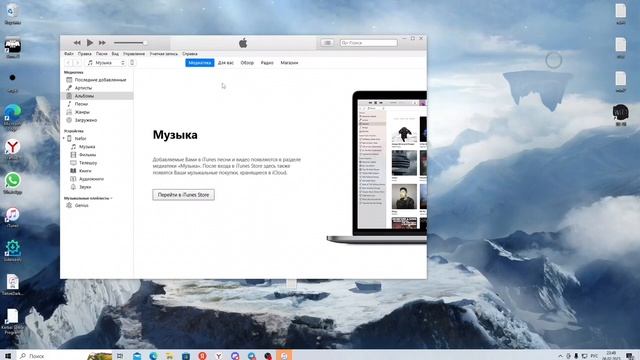Switch to the Радио tab
Viewport: 640px width, 360px height.
[x=267, y=62]
